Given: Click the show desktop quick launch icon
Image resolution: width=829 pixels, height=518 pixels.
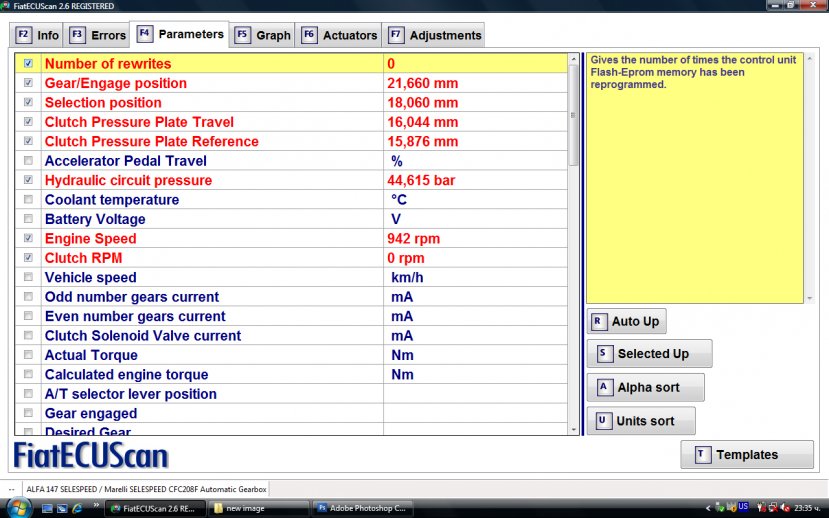Looking at the screenshot, I should point(47,508).
